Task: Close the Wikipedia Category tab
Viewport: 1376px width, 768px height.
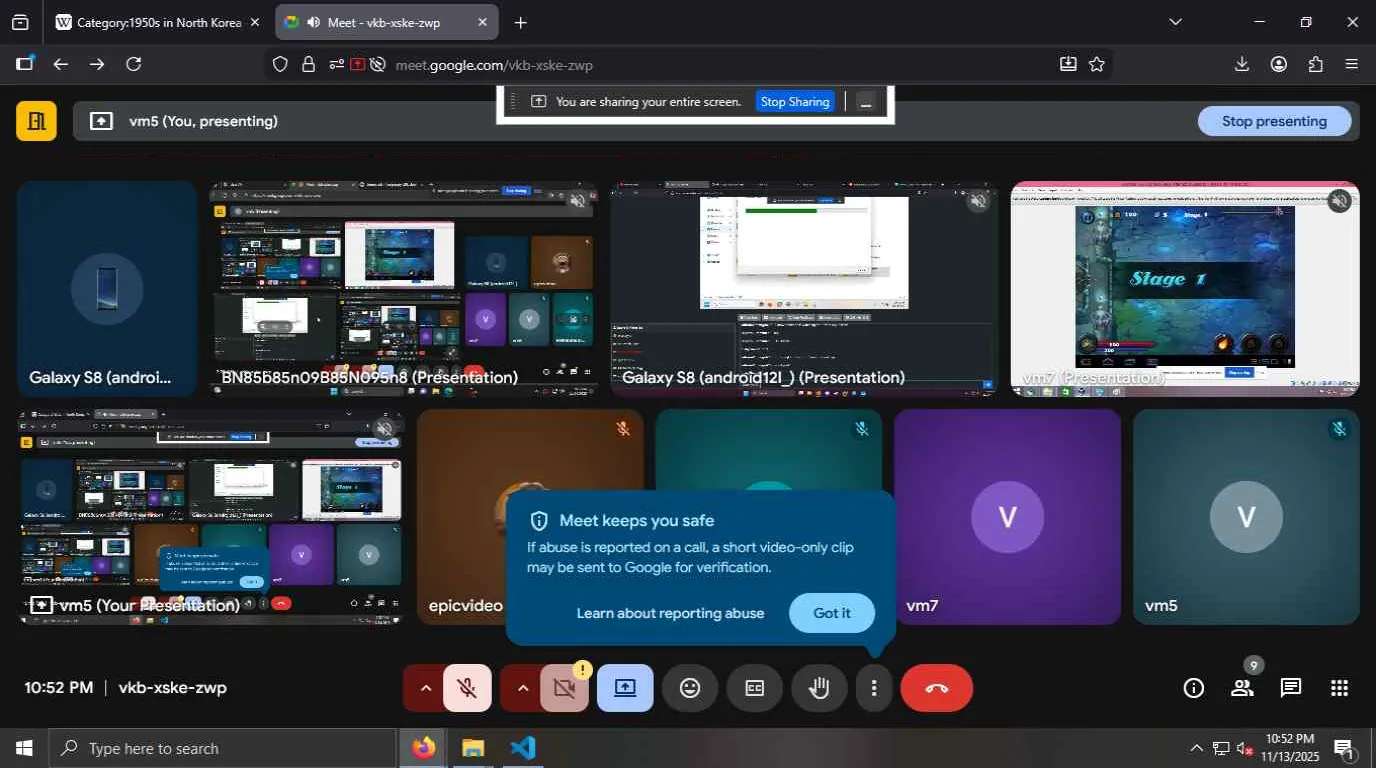Action: tap(254, 22)
